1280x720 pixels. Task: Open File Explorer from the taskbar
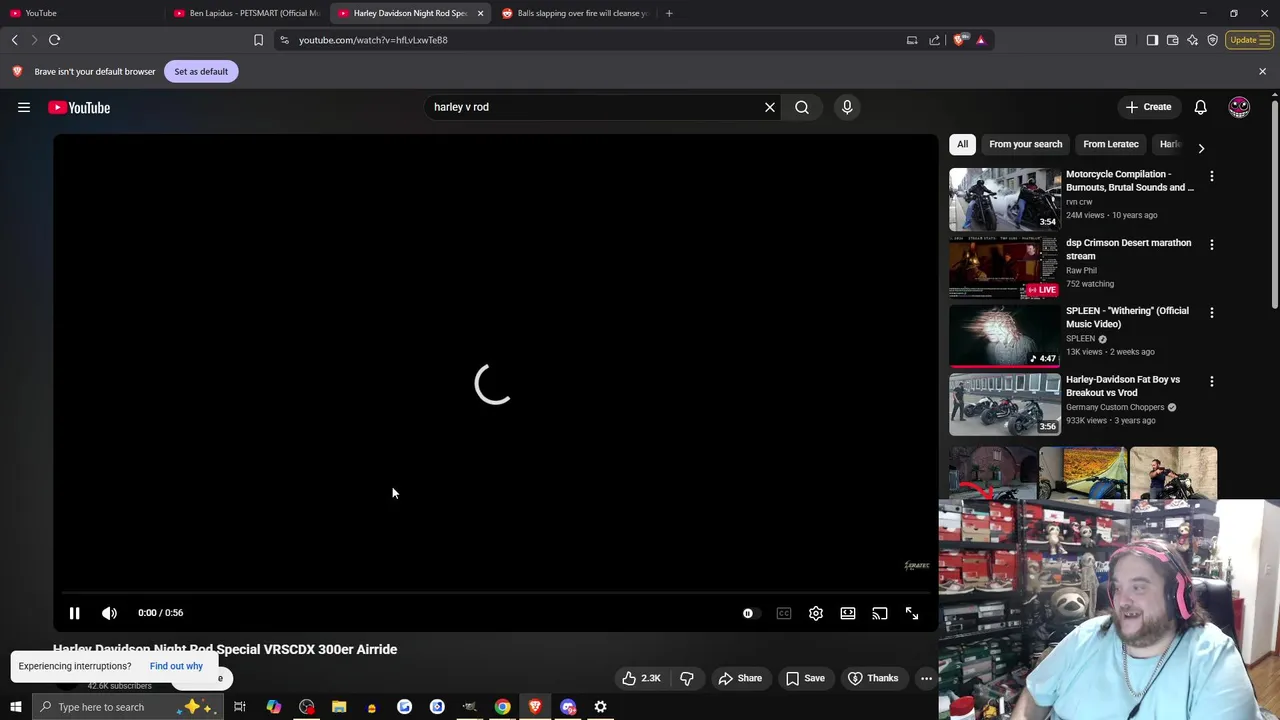pyautogui.click(x=339, y=707)
